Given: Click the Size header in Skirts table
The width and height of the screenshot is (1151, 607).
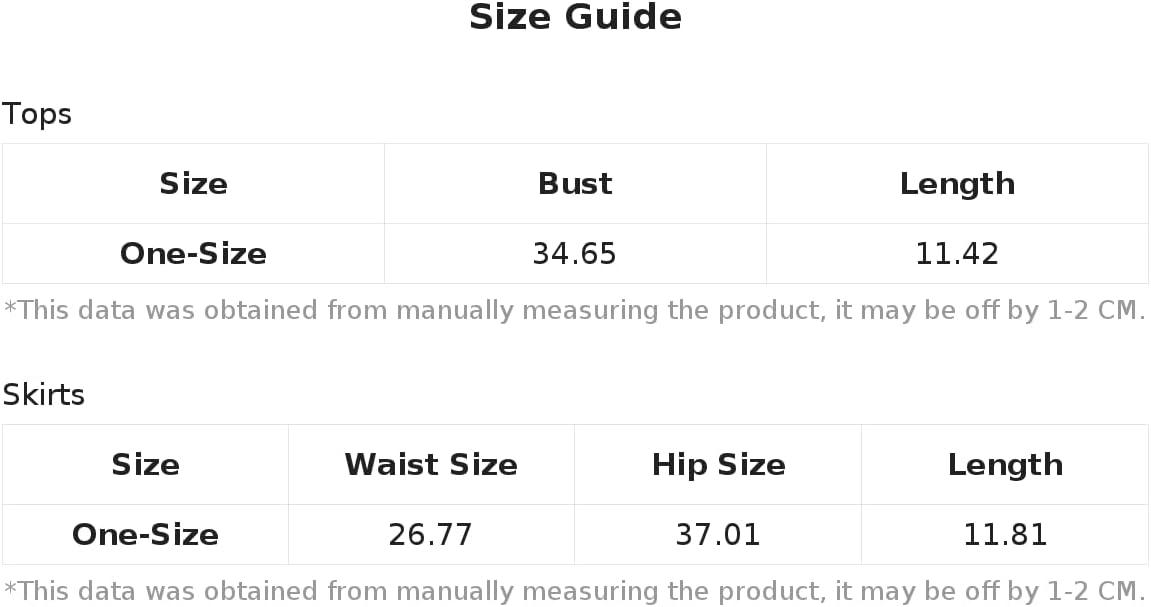Looking at the screenshot, I should [145, 465].
